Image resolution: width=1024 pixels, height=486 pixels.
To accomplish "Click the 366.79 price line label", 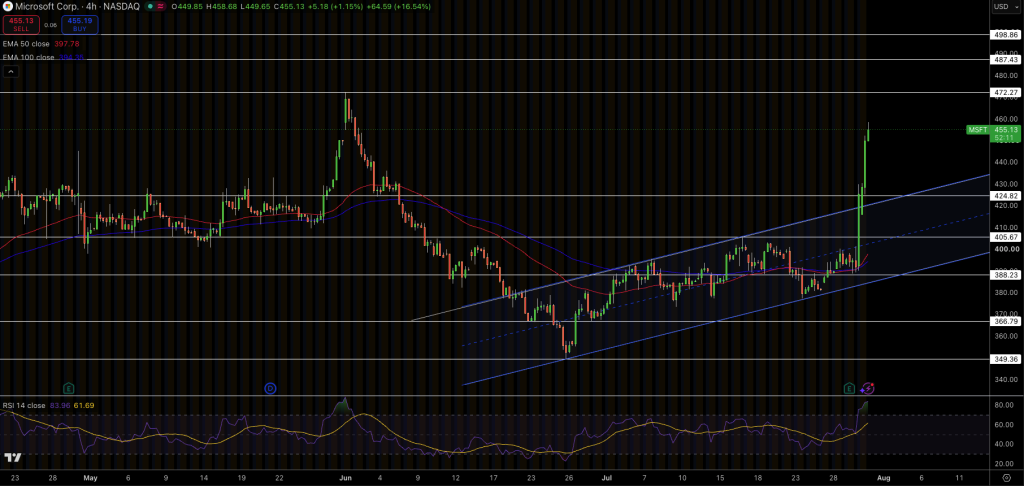I will (x=1006, y=321).
